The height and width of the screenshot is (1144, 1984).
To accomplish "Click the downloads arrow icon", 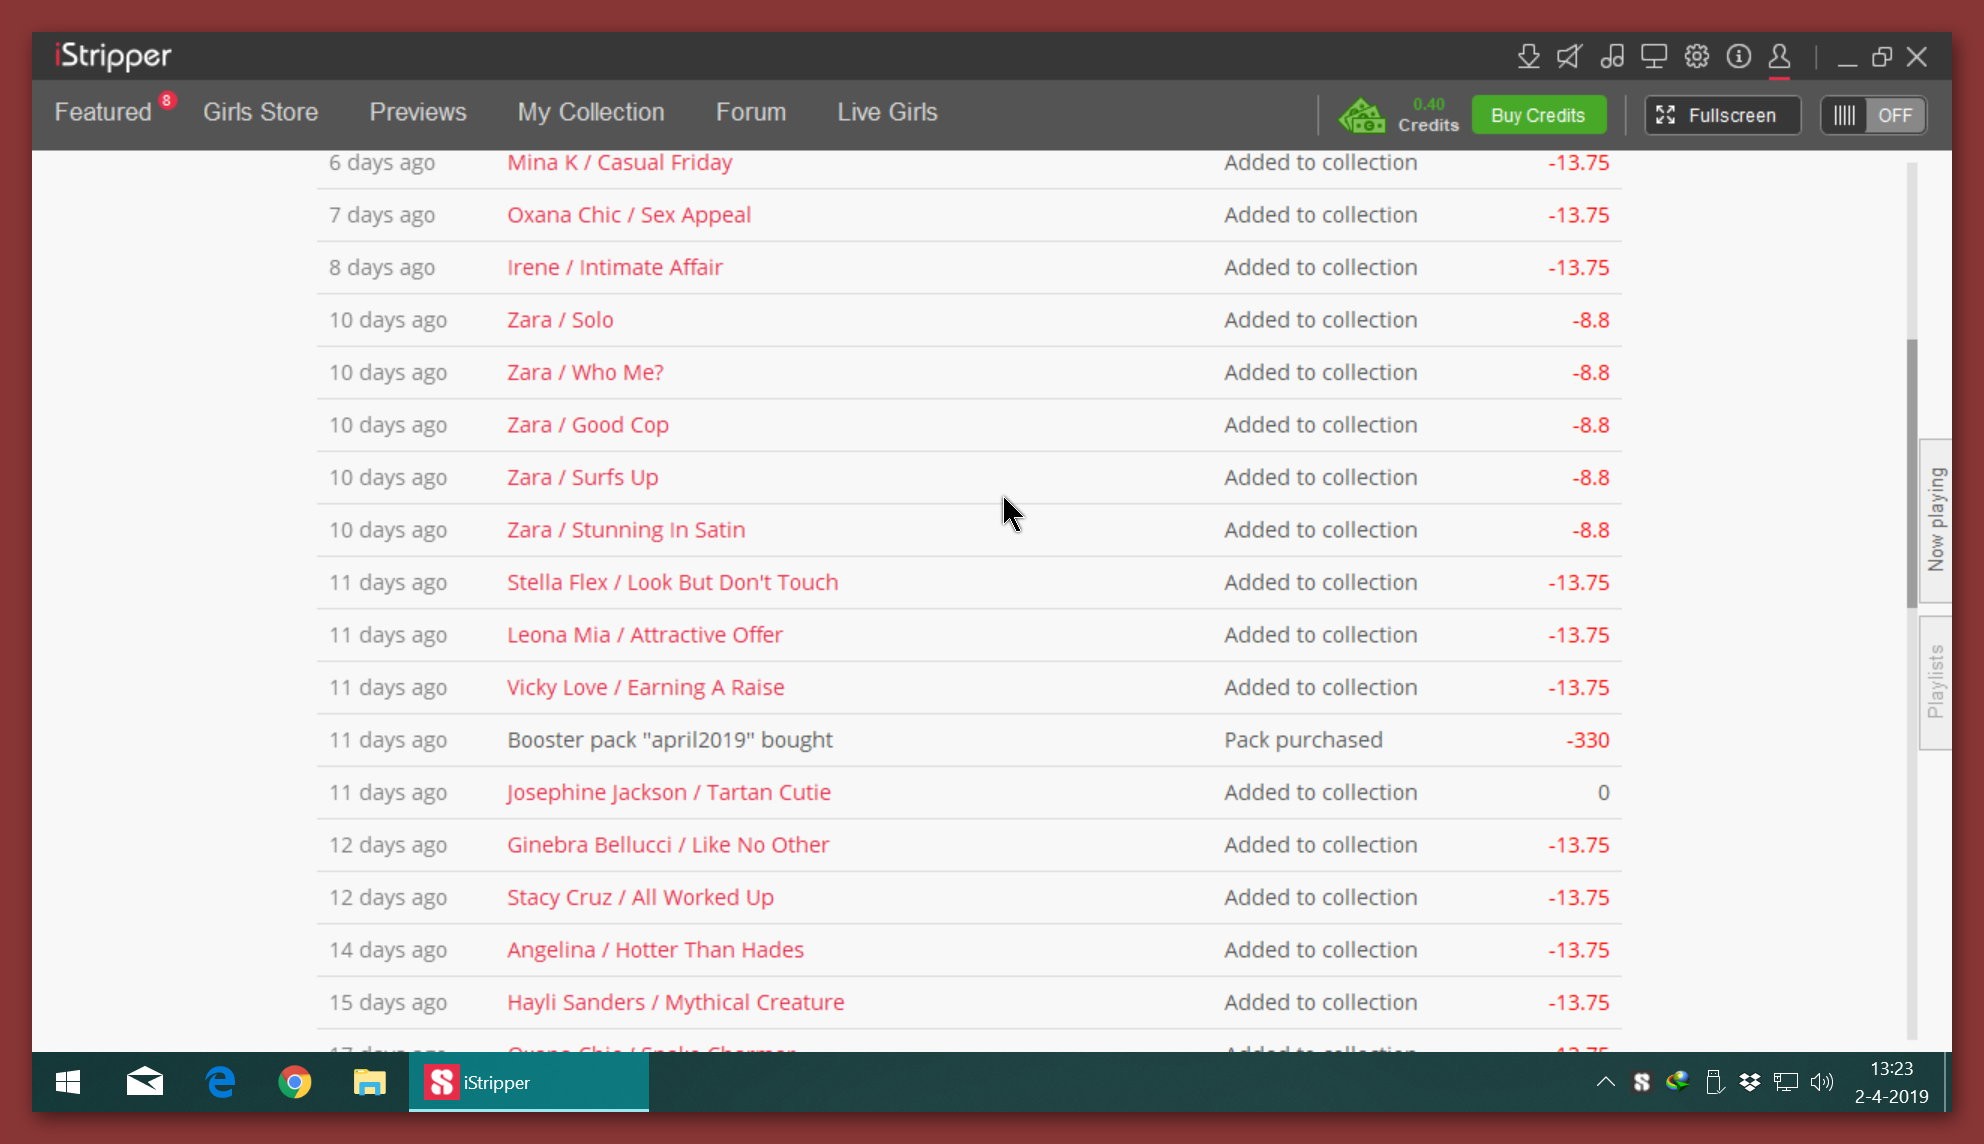I will [x=1528, y=56].
